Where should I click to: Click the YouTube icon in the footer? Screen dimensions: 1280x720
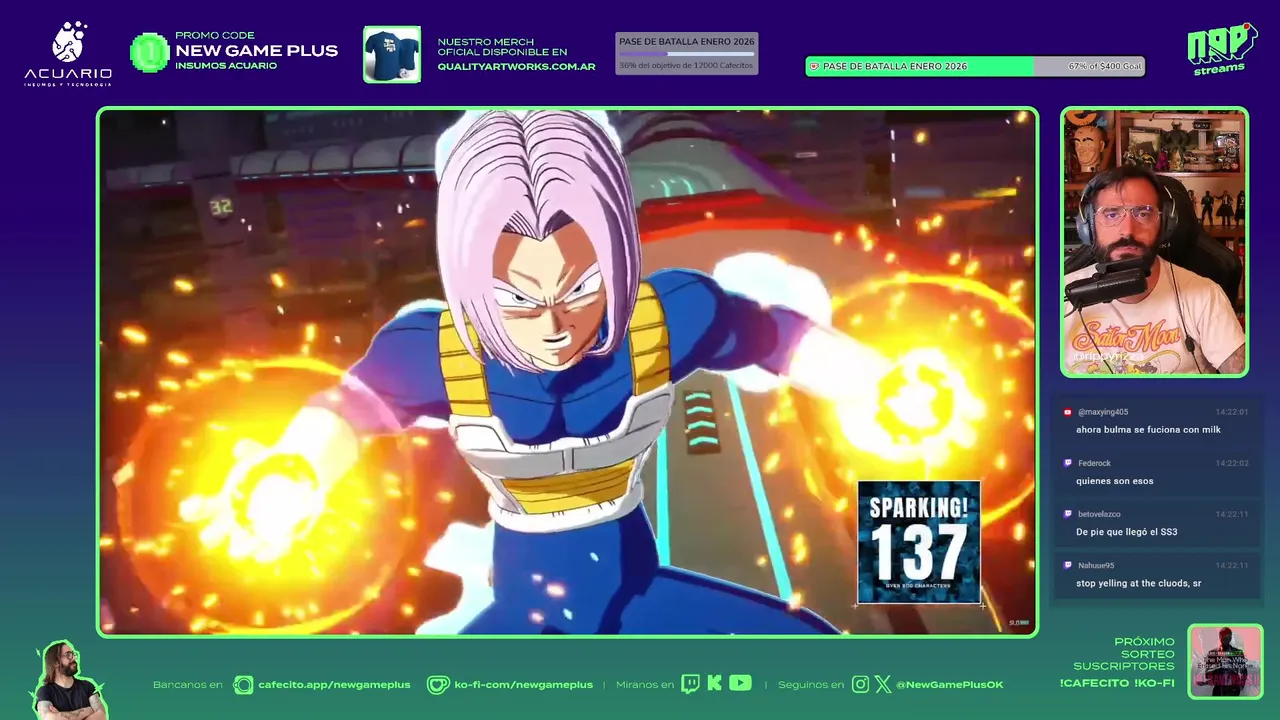(740, 683)
